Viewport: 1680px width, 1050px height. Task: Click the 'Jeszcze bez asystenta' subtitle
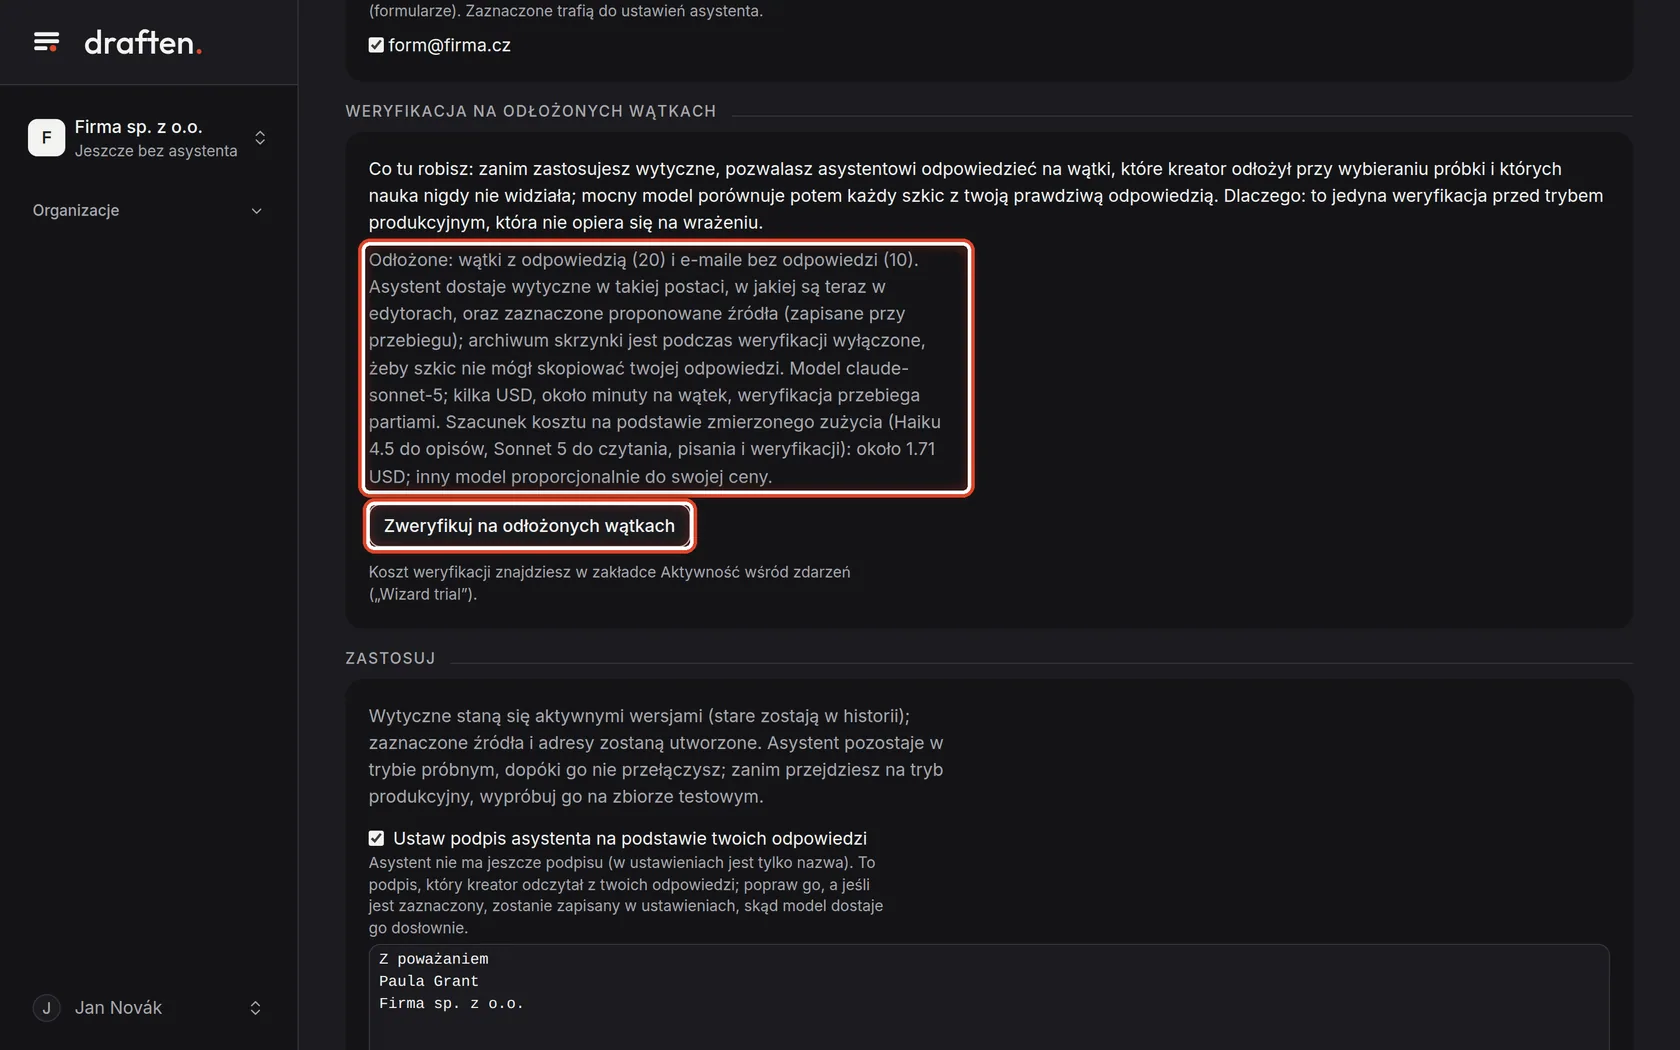click(x=156, y=151)
